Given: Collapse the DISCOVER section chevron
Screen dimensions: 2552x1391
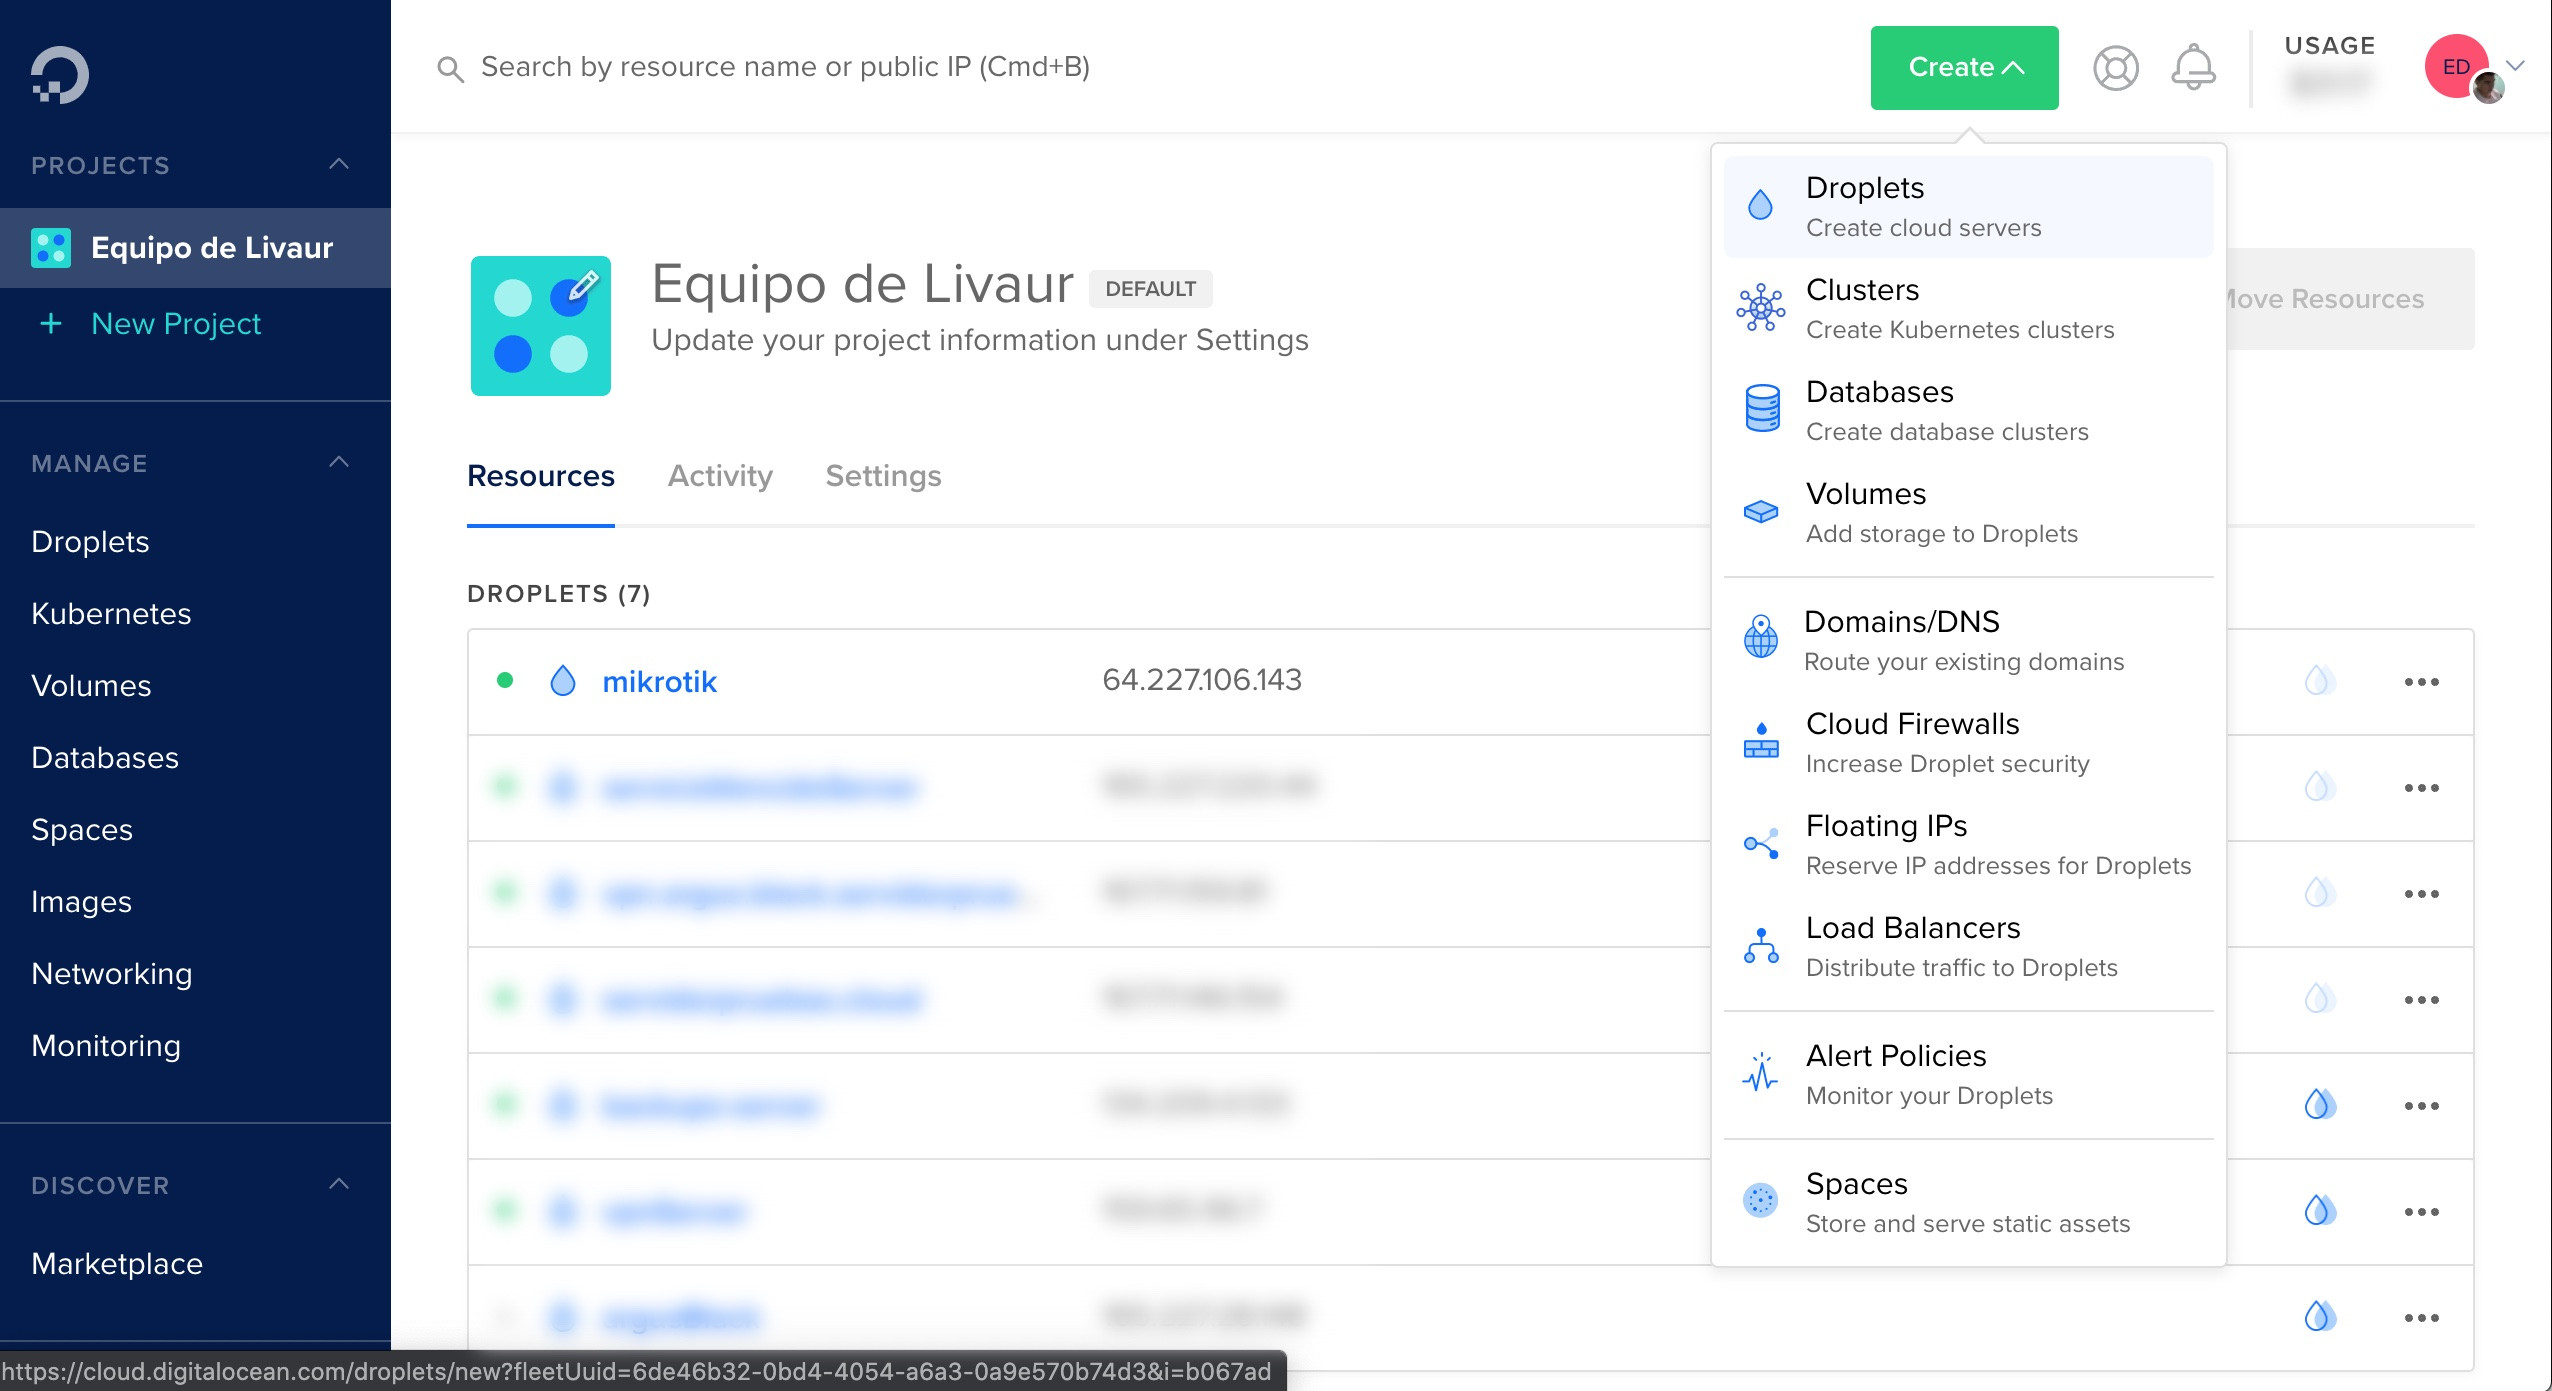Looking at the screenshot, I should (340, 1184).
